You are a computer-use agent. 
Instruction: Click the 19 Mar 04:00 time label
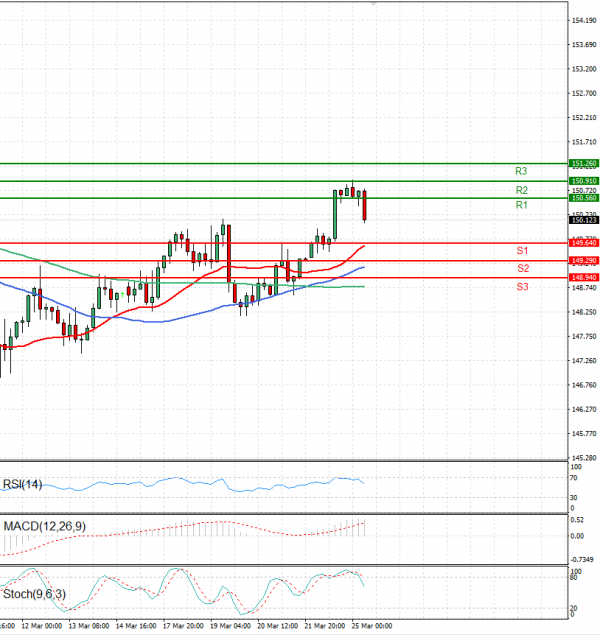pos(230,626)
